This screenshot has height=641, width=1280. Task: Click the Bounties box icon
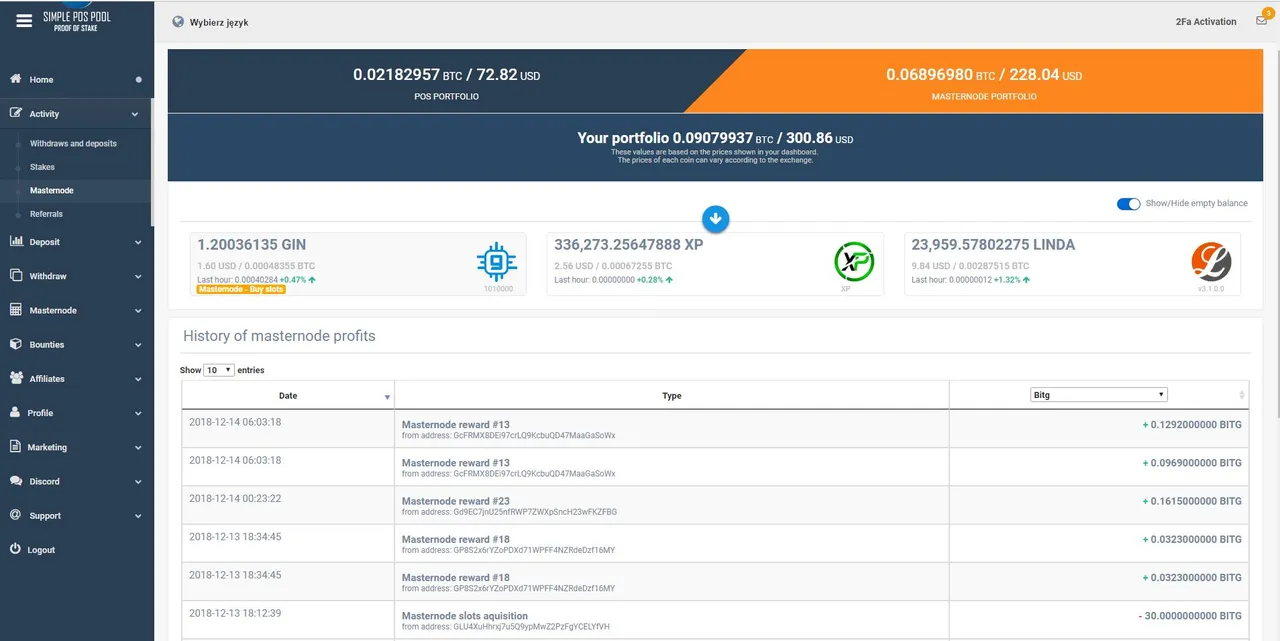point(16,344)
